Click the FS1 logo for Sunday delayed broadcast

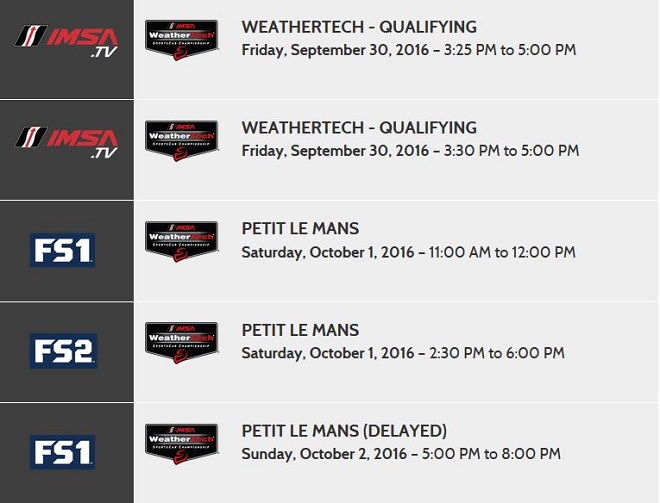(62, 450)
